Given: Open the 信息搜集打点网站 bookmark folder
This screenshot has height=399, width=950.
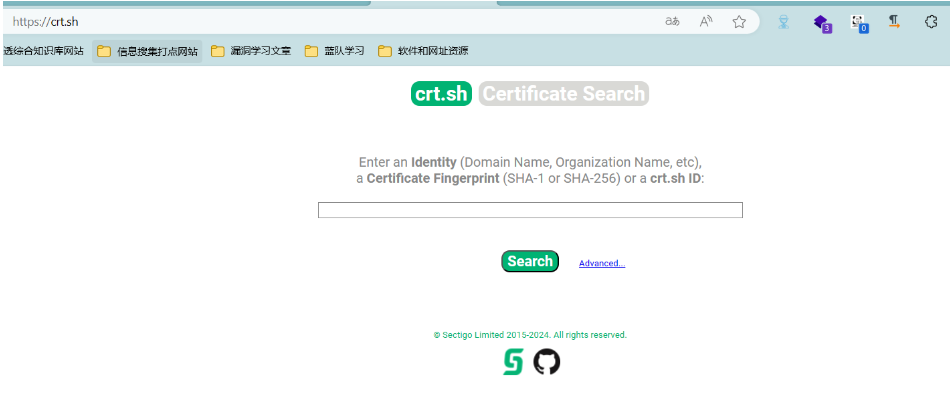Looking at the screenshot, I should (x=147, y=51).
